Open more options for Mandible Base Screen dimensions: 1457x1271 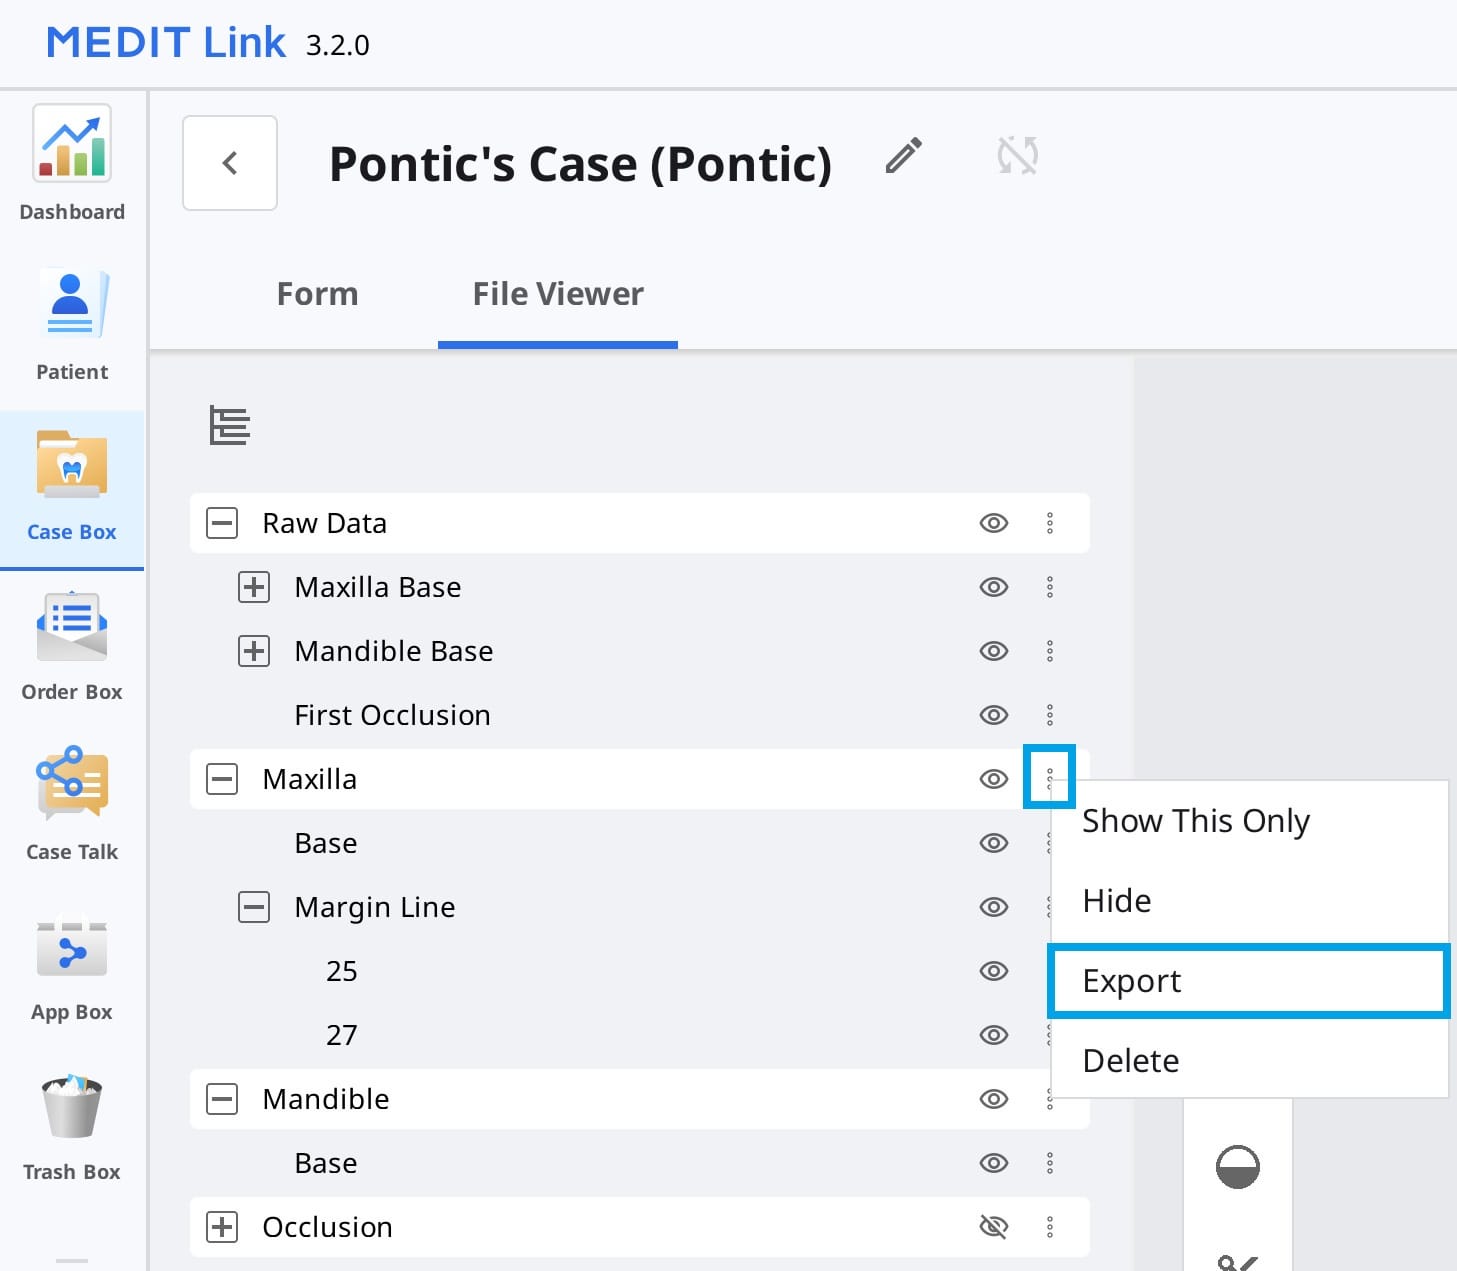1050,651
